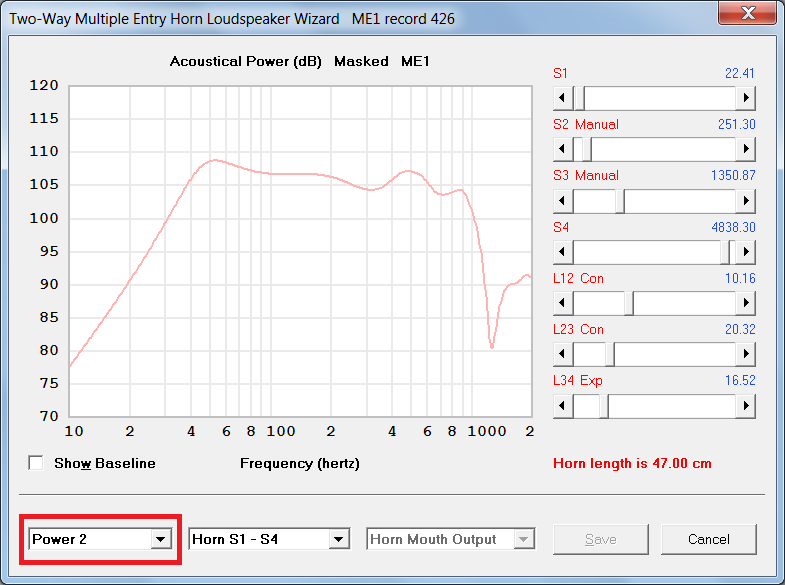Click the L34 Exp slider right arrow
The height and width of the screenshot is (585, 785).
(x=745, y=405)
